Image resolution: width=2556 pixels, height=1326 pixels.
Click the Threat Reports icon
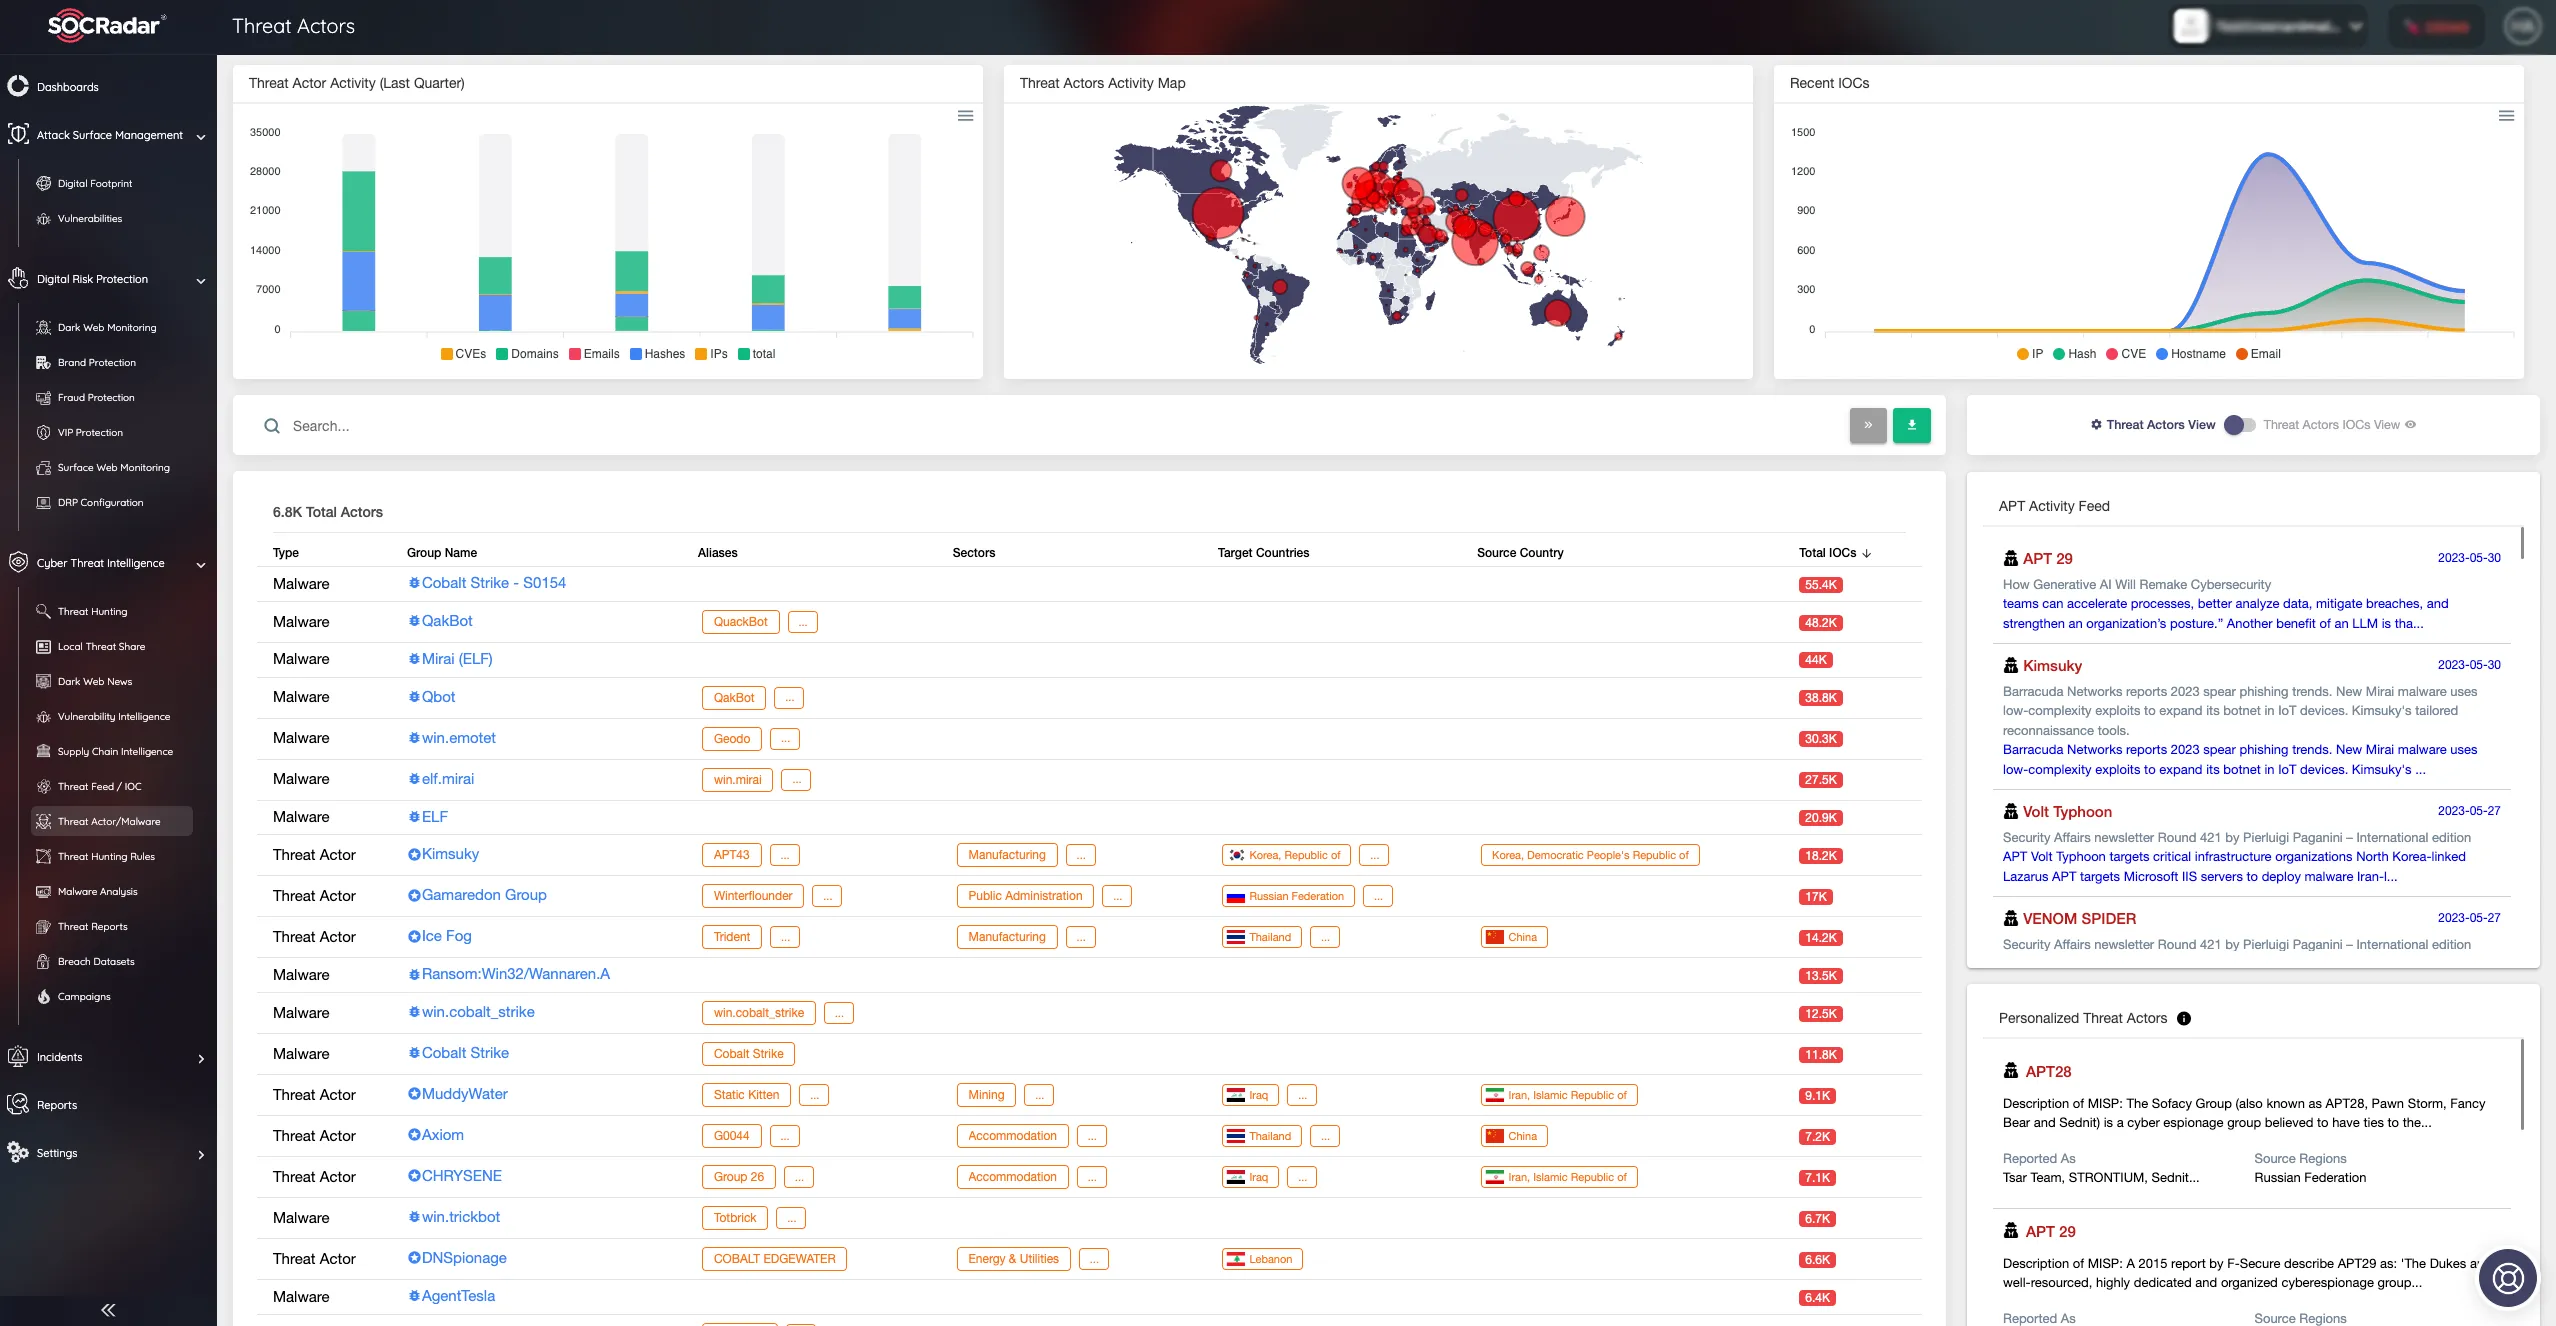43,926
